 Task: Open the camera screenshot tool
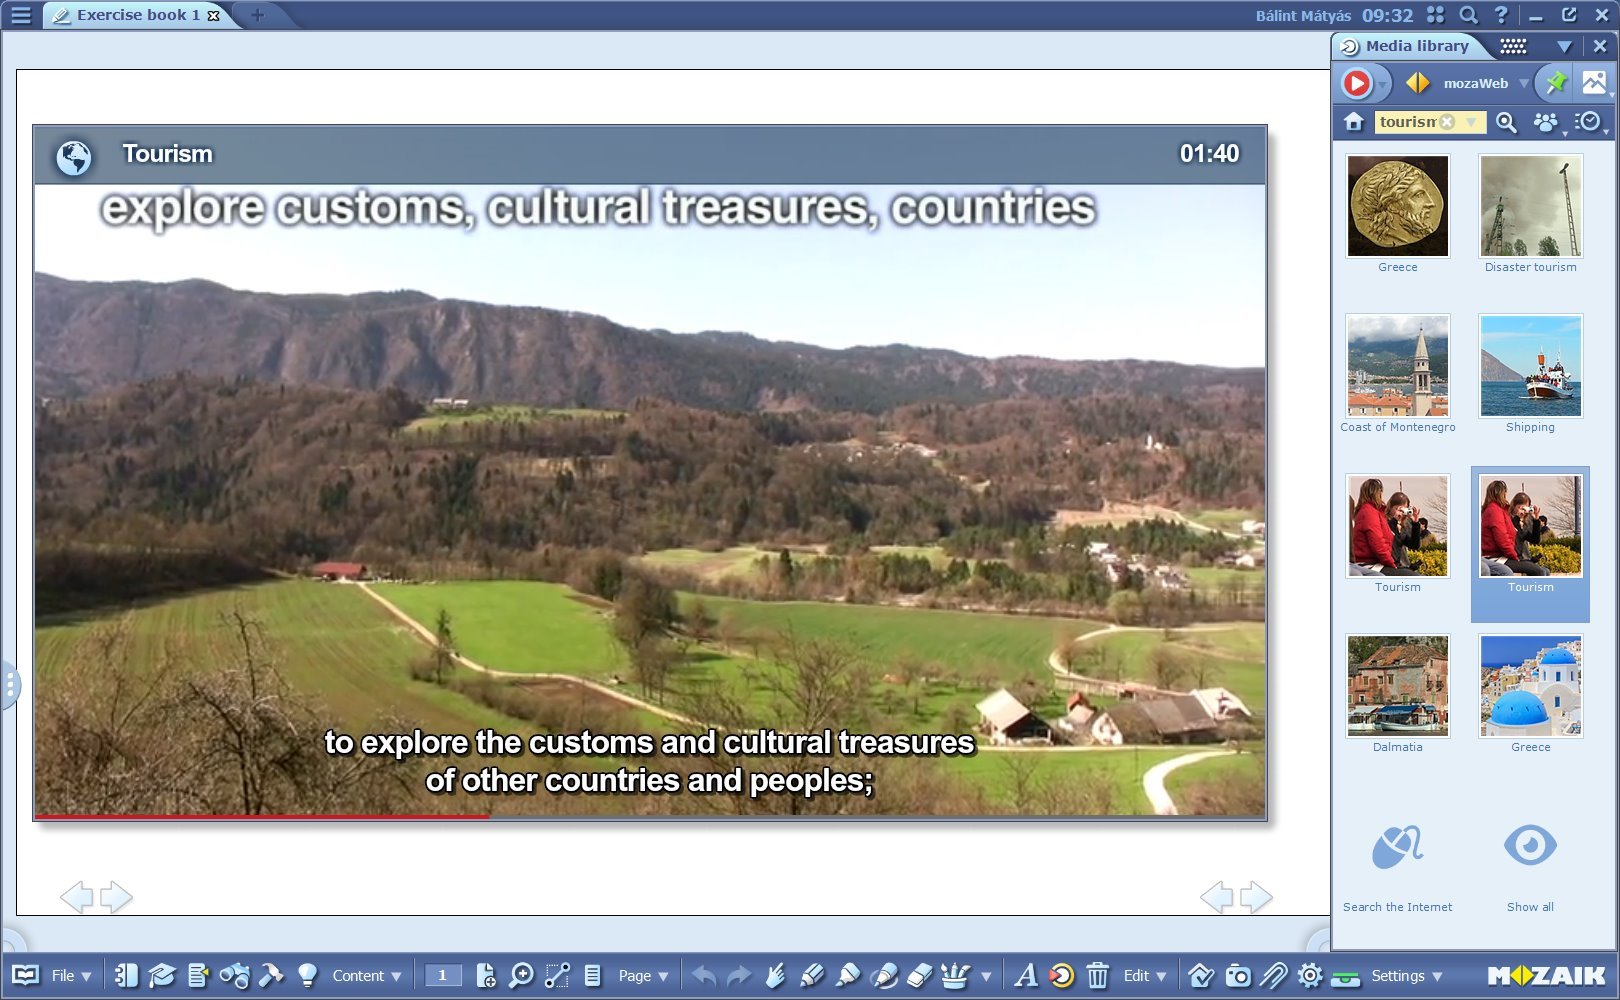(x=1238, y=975)
